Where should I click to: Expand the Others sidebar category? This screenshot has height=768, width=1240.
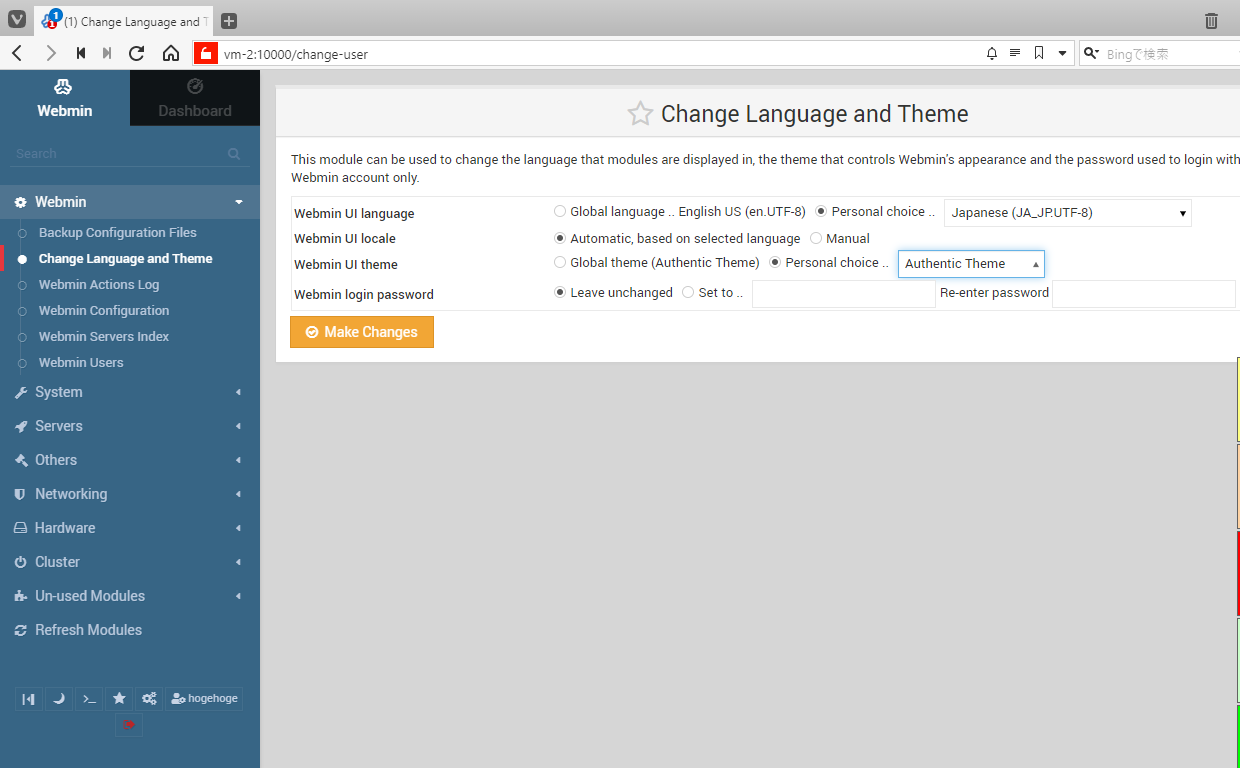pyautogui.click(x=130, y=460)
